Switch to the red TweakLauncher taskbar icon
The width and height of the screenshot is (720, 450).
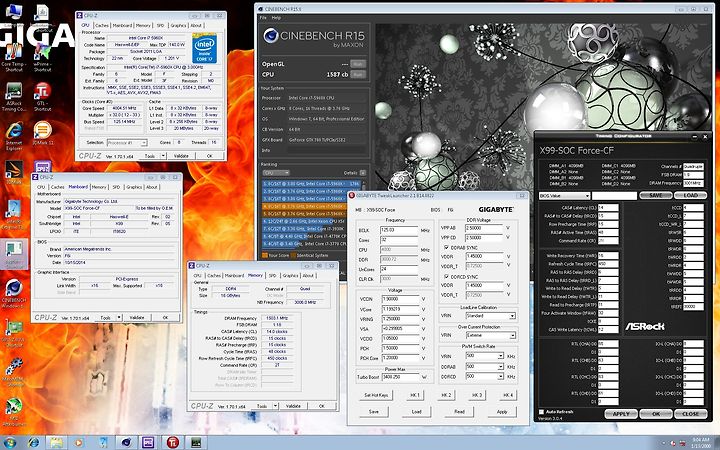click(172, 443)
